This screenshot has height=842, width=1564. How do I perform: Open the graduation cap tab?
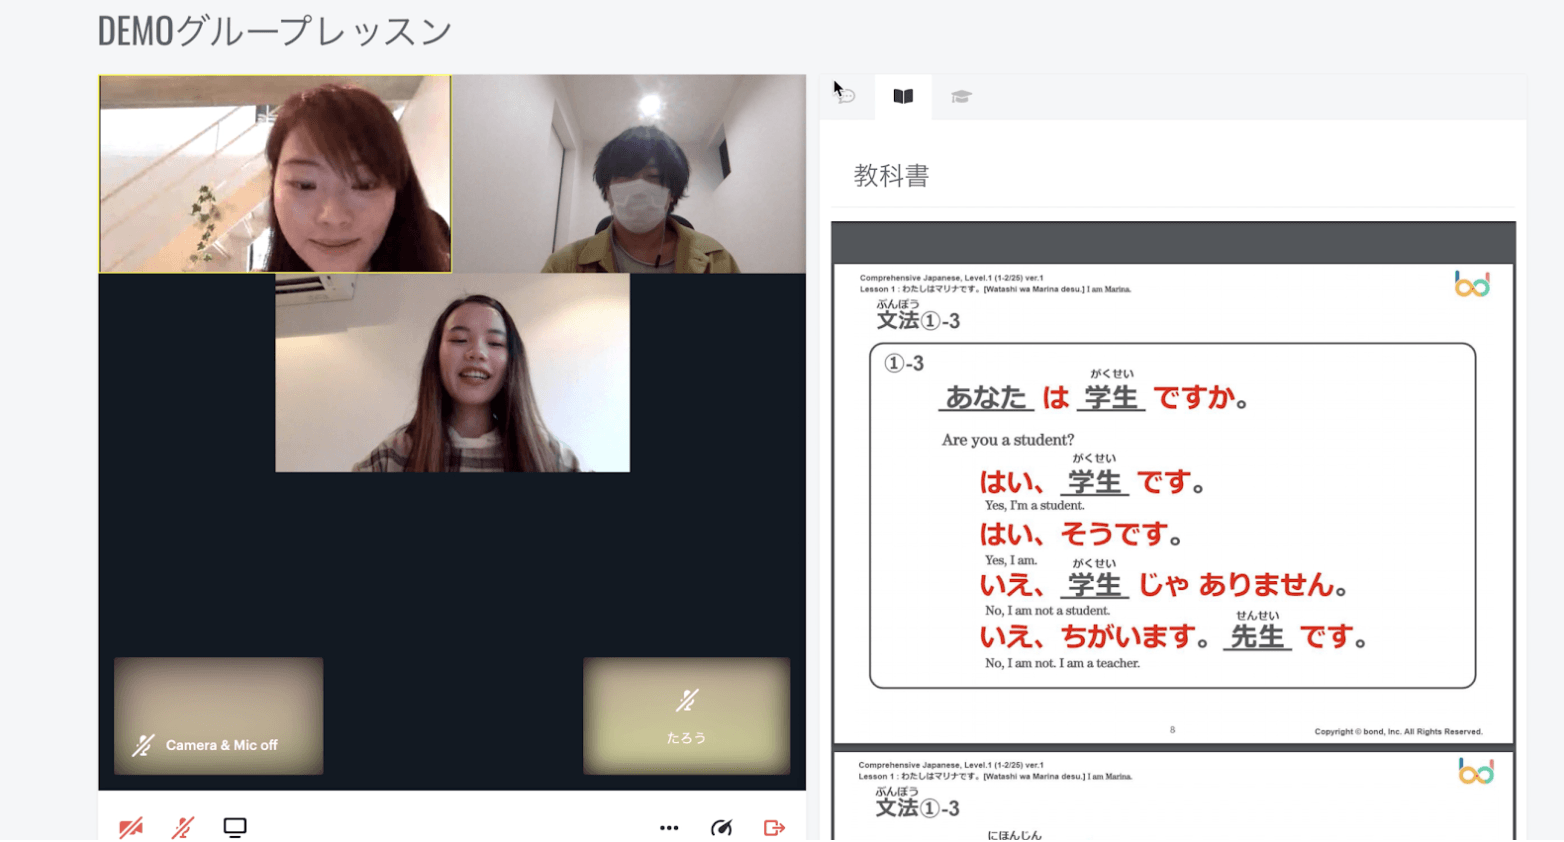(x=961, y=96)
